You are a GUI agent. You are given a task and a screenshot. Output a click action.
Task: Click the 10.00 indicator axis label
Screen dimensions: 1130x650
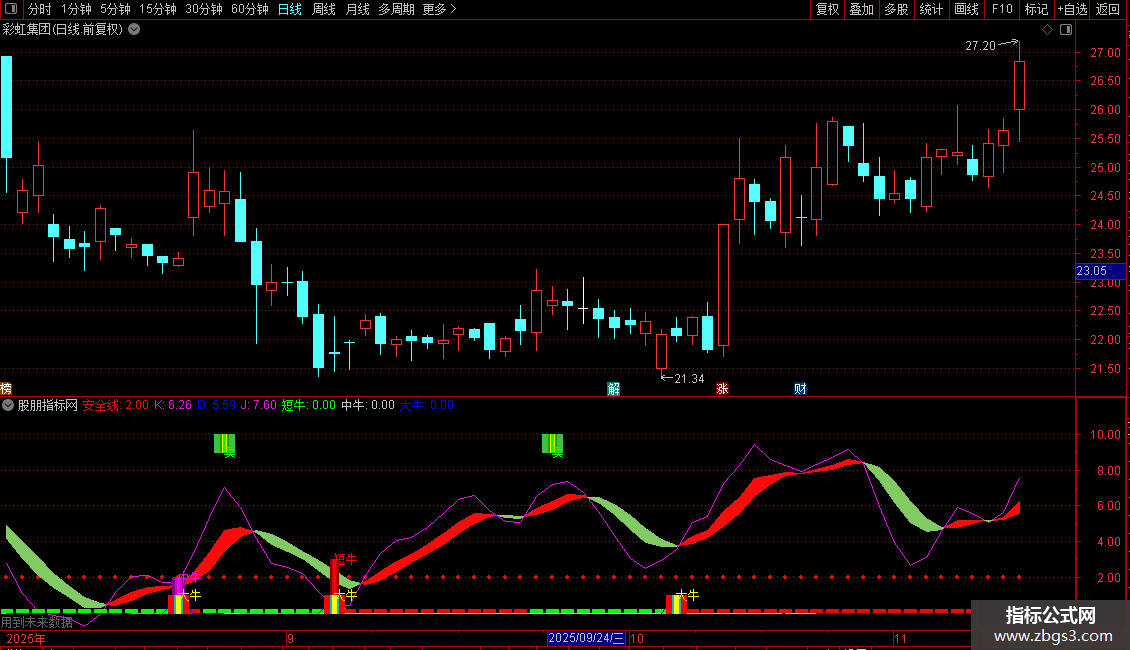pyautogui.click(x=1105, y=435)
